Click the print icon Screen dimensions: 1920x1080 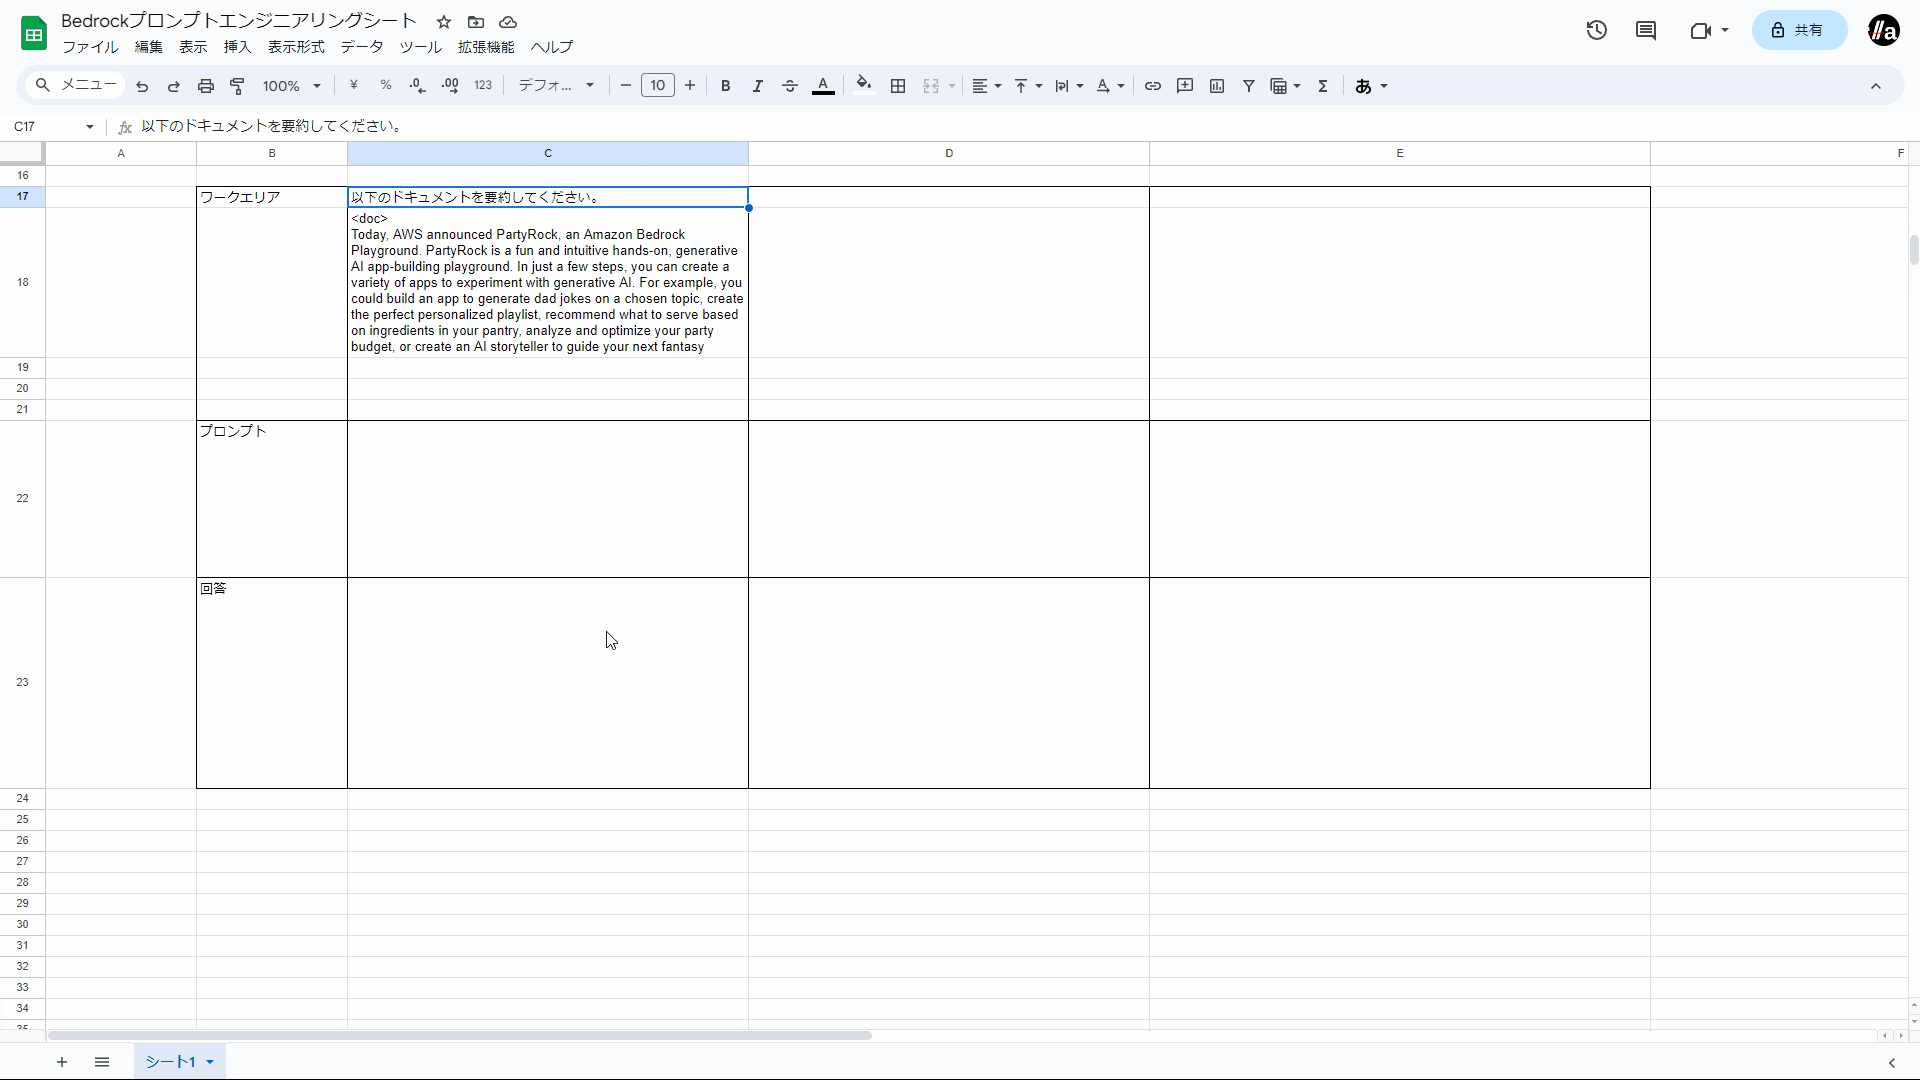[x=206, y=86]
